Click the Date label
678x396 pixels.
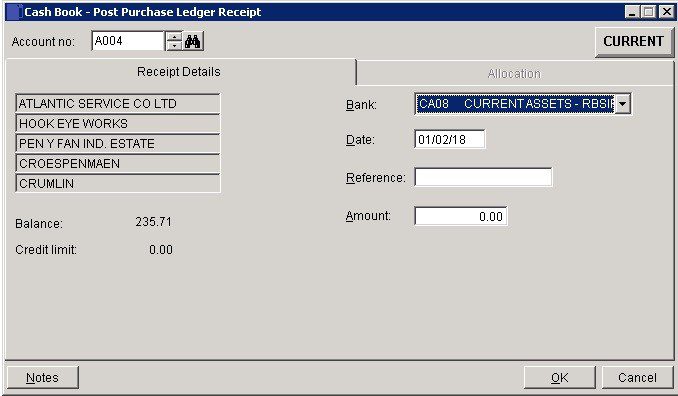point(360,140)
